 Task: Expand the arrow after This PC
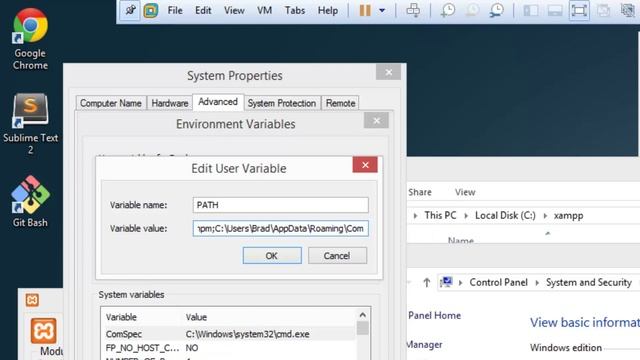466,216
